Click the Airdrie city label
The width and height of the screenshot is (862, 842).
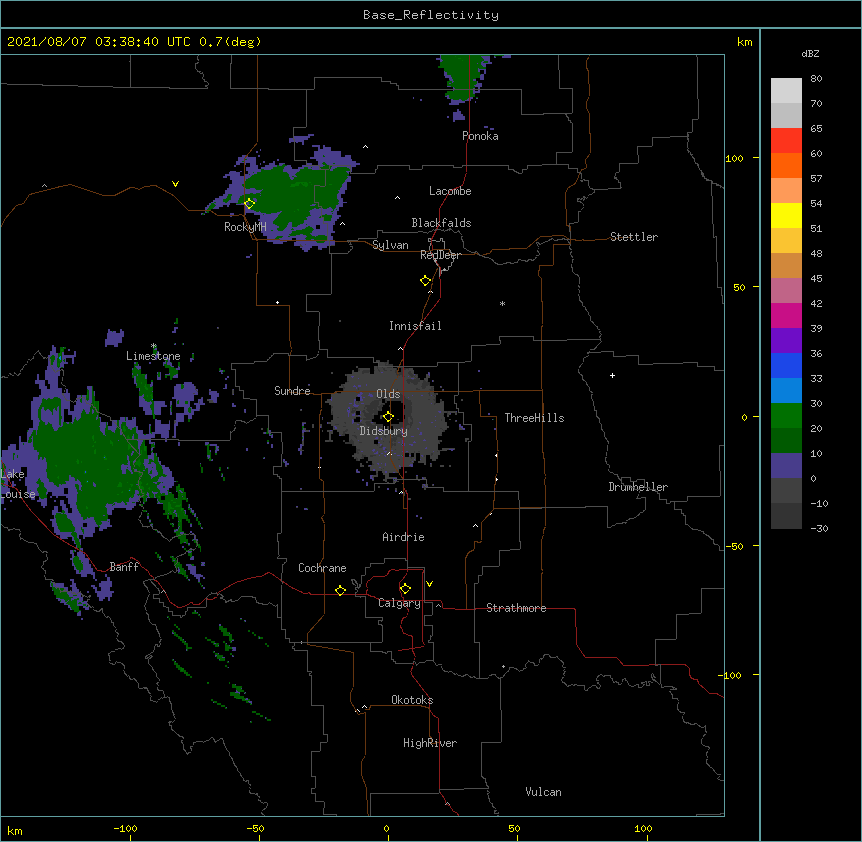[404, 537]
